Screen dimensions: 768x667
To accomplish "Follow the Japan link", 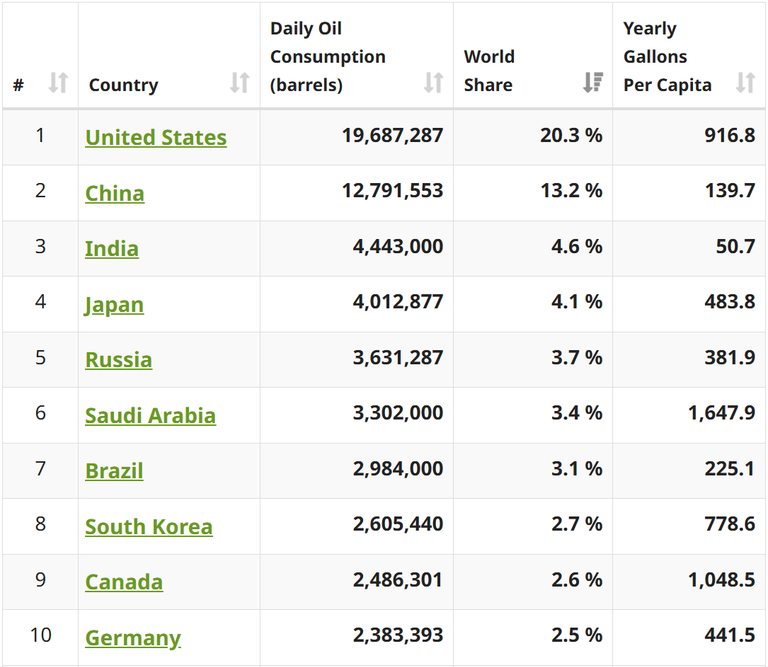I will click(114, 305).
